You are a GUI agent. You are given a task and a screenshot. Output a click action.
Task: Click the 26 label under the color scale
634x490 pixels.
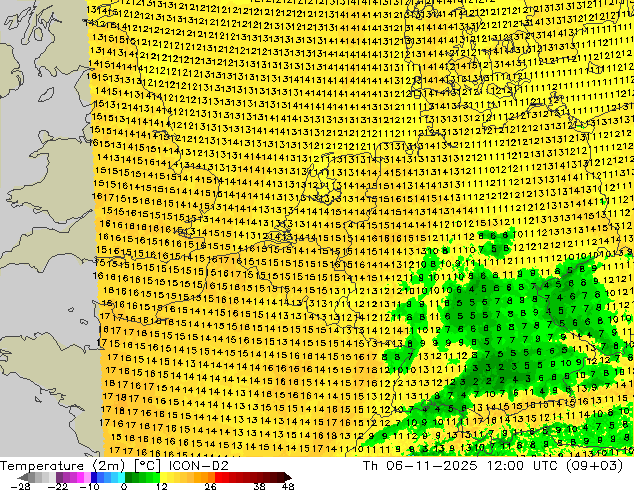(x=210, y=486)
